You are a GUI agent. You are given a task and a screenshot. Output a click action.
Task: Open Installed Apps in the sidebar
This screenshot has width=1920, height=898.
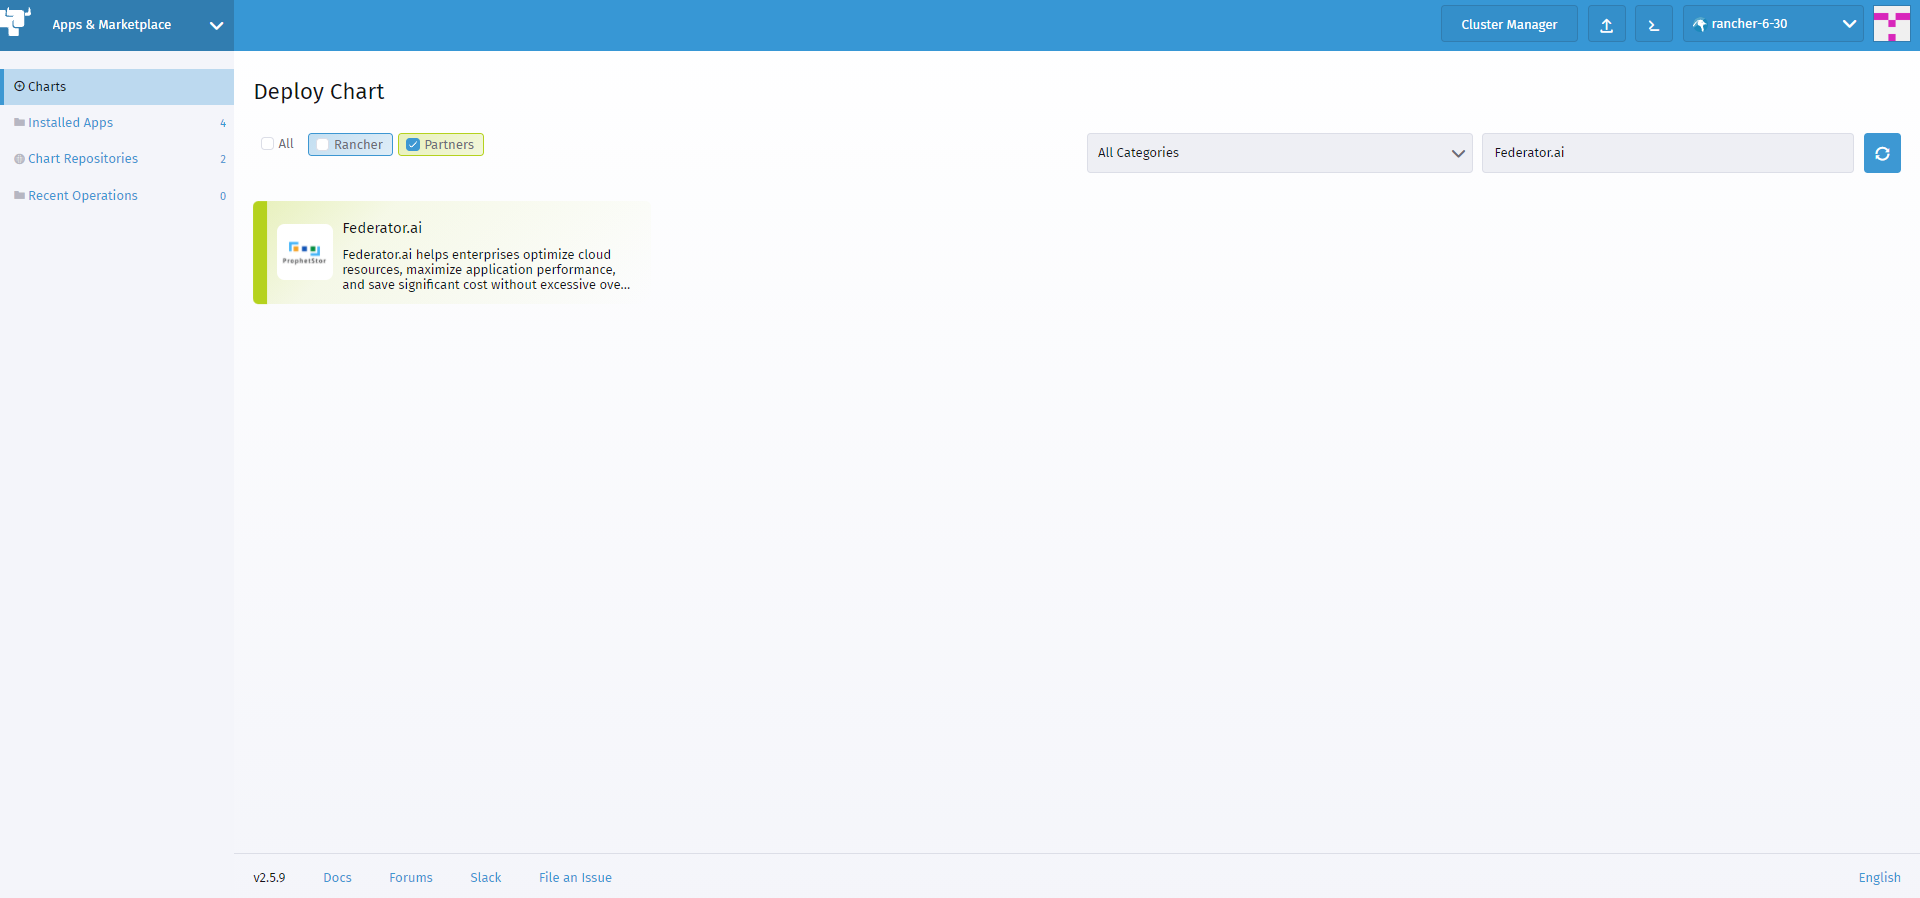tap(117, 123)
